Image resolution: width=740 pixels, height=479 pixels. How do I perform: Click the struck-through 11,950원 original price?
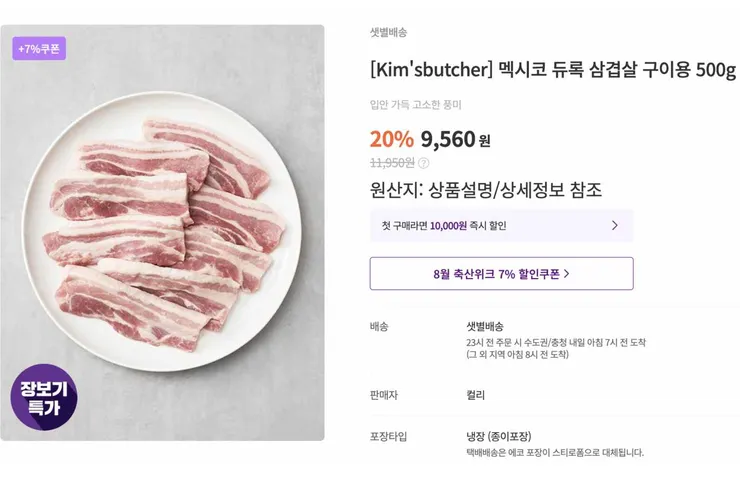(392, 163)
